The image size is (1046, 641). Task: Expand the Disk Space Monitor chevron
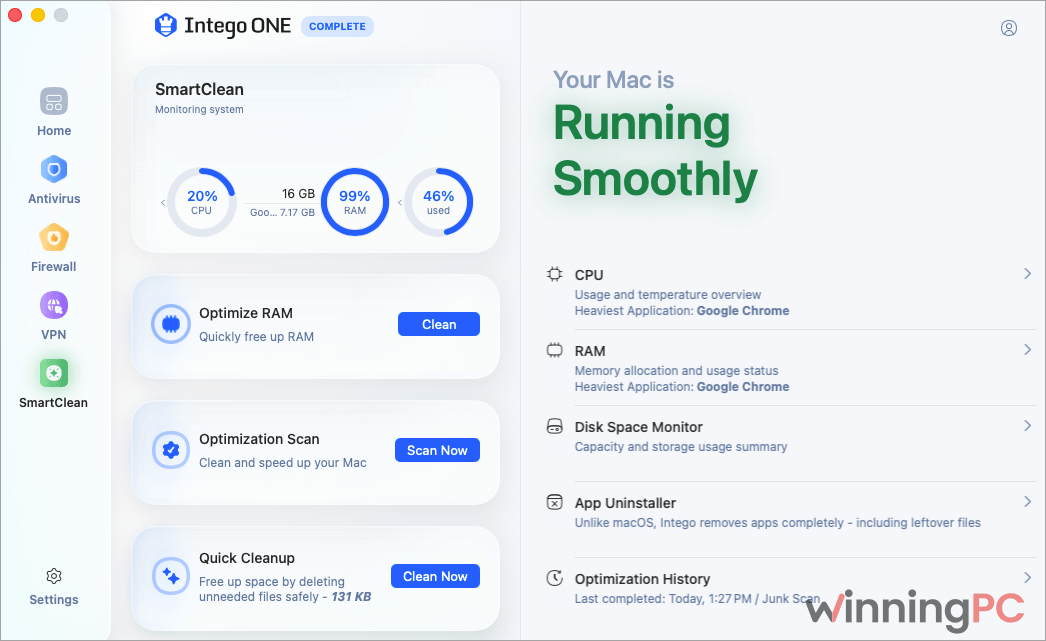pyautogui.click(x=1027, y=426)
